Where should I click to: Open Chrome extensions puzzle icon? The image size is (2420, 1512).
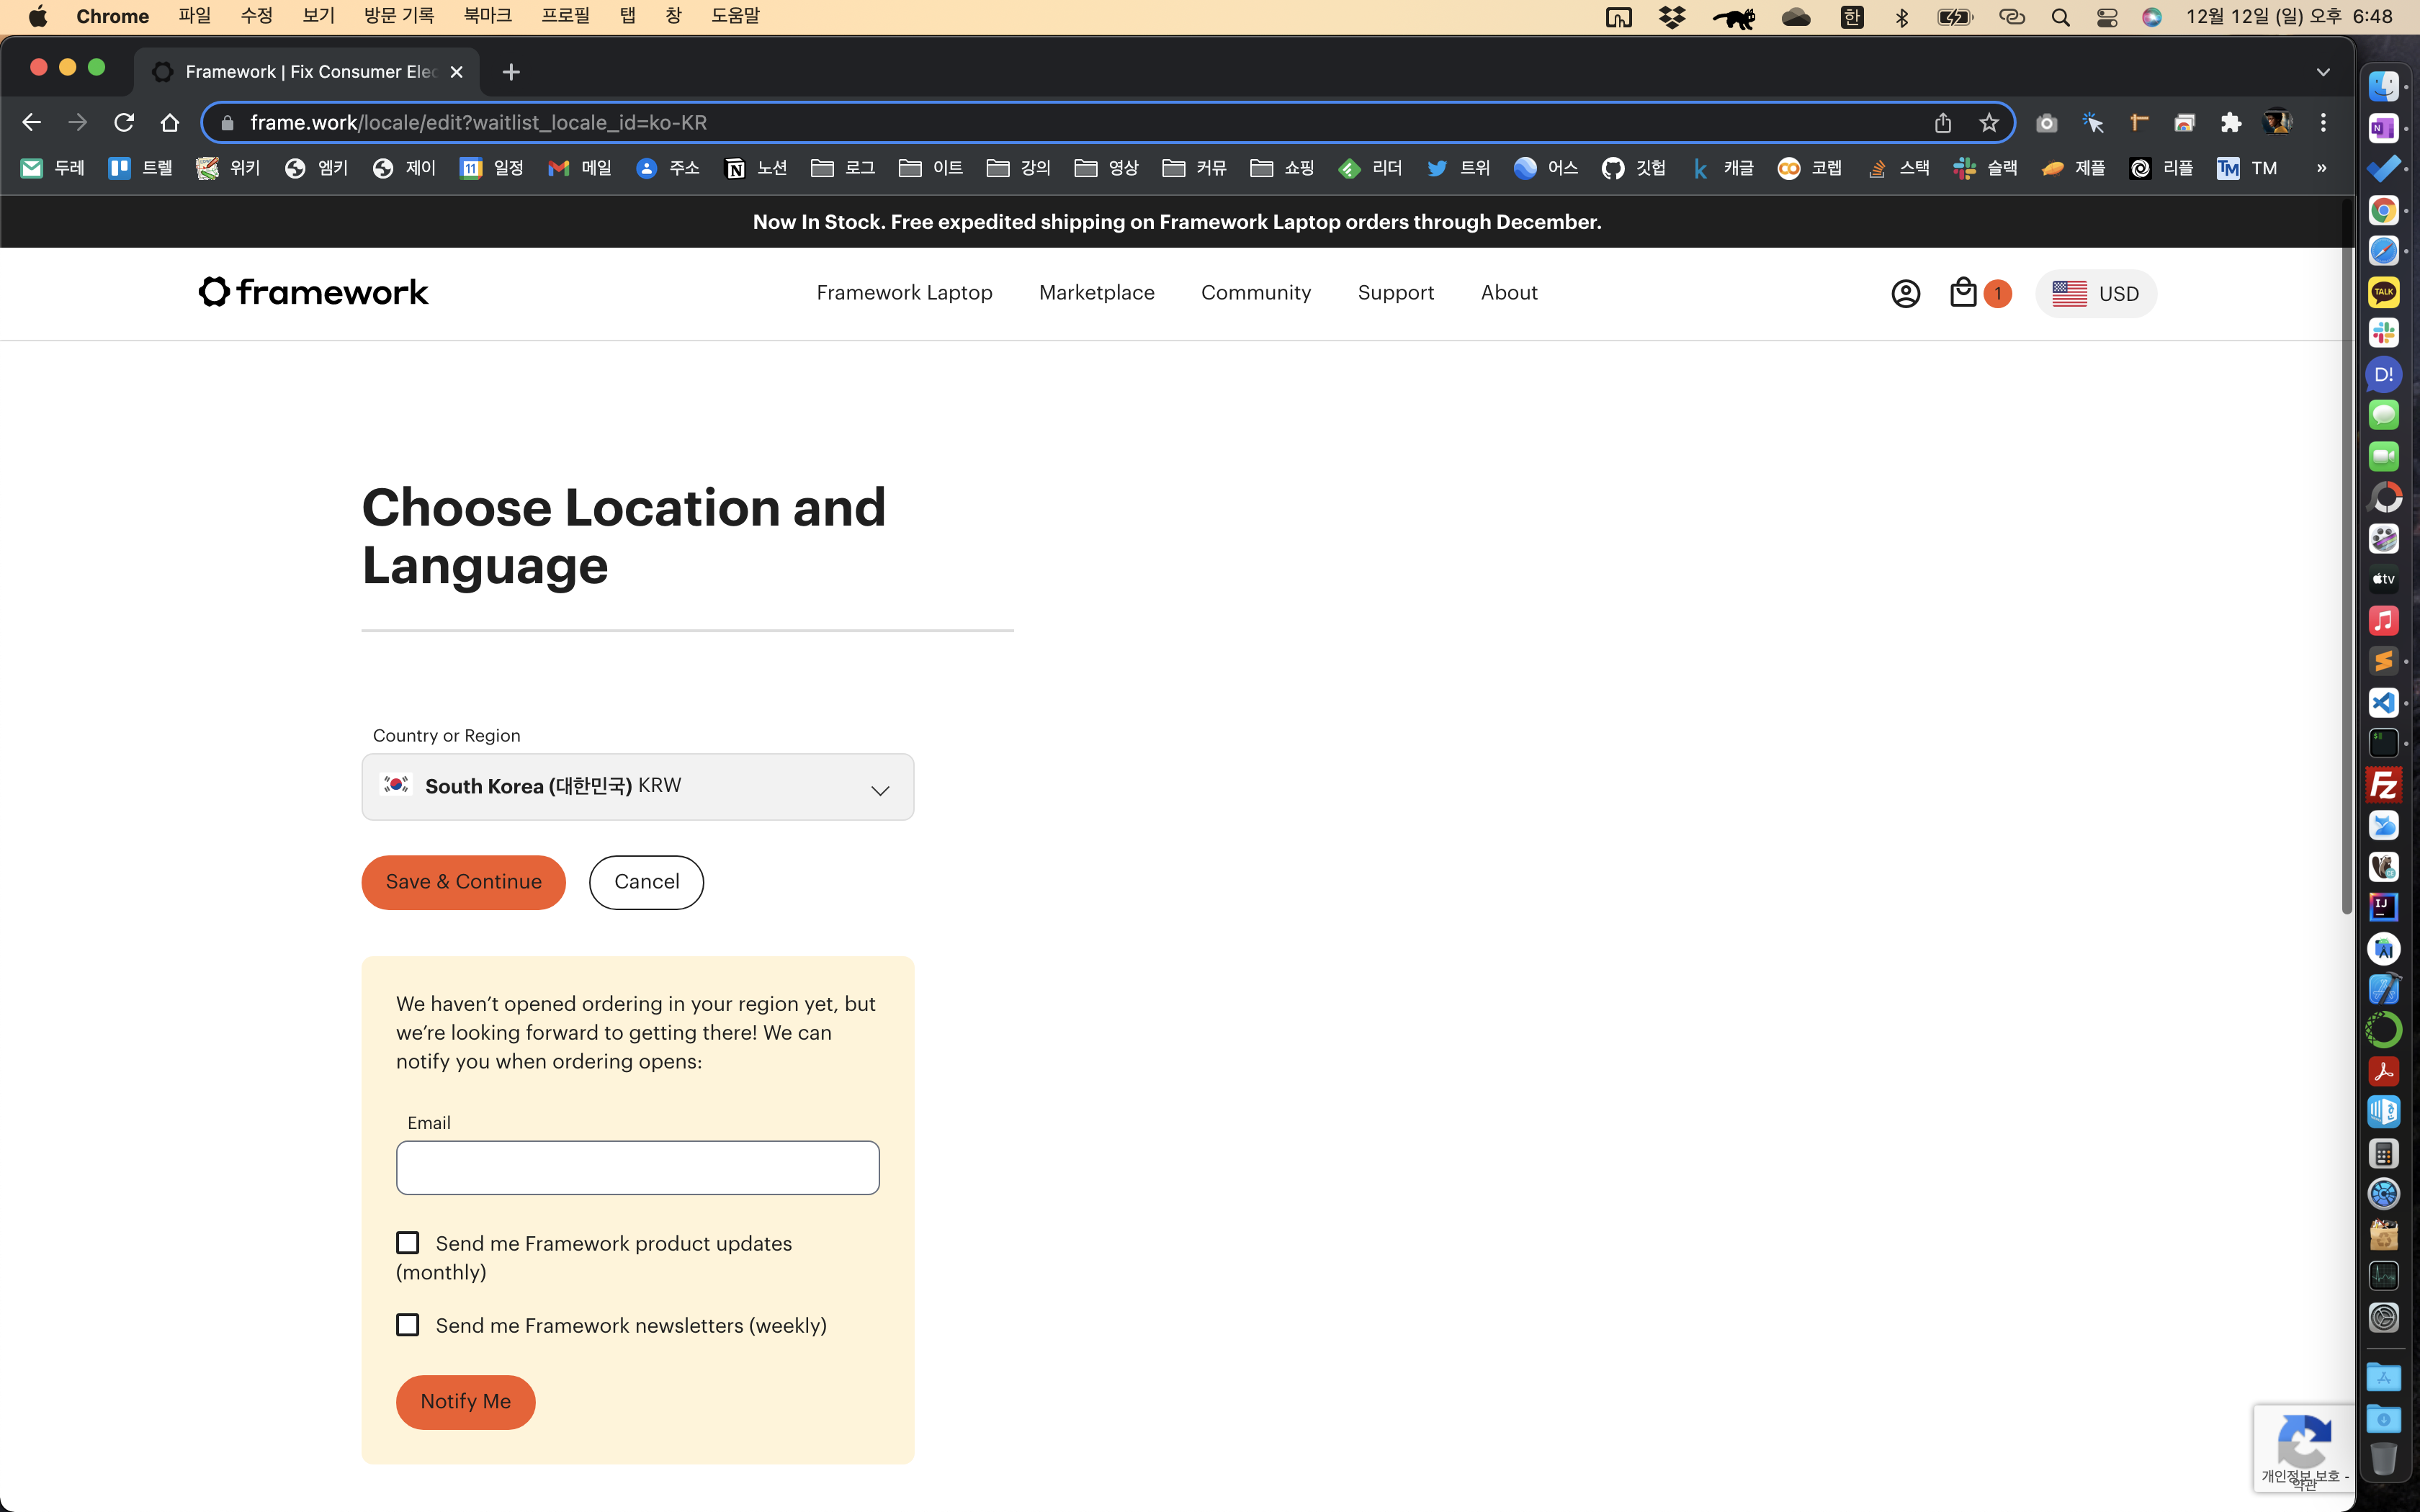(2230, 122)
